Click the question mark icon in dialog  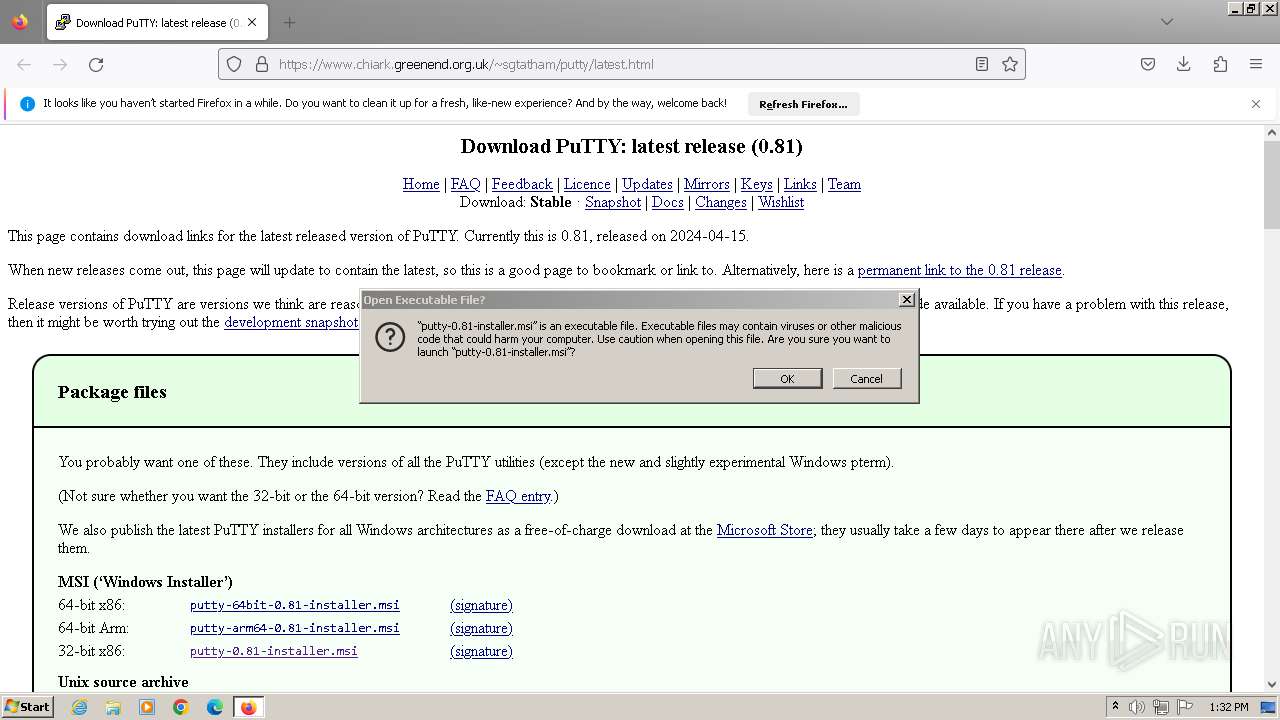coord(390,338)
